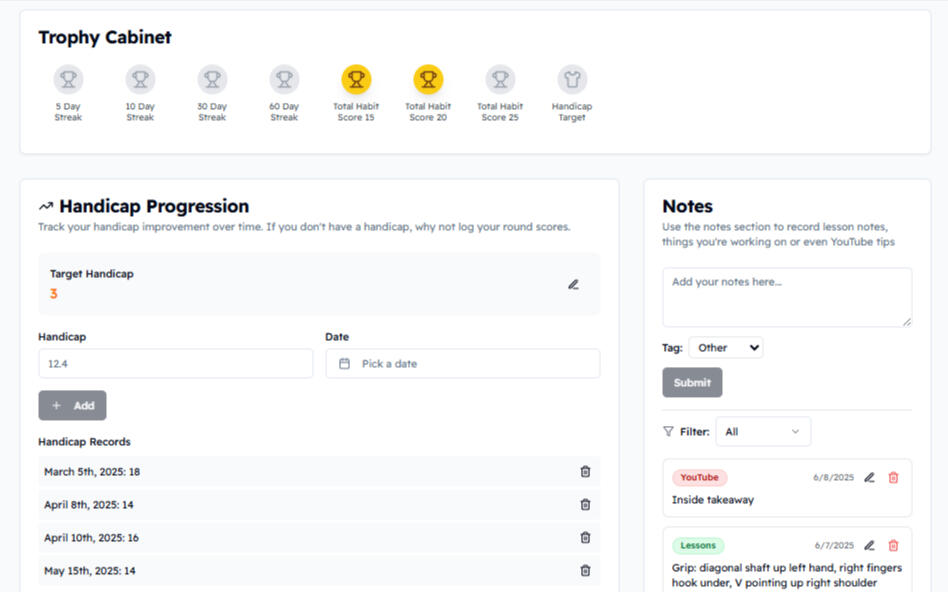Click the Total Habit Score 15 gold trophy
Viewport: 948px width, 592px height.
coord(356,80)
